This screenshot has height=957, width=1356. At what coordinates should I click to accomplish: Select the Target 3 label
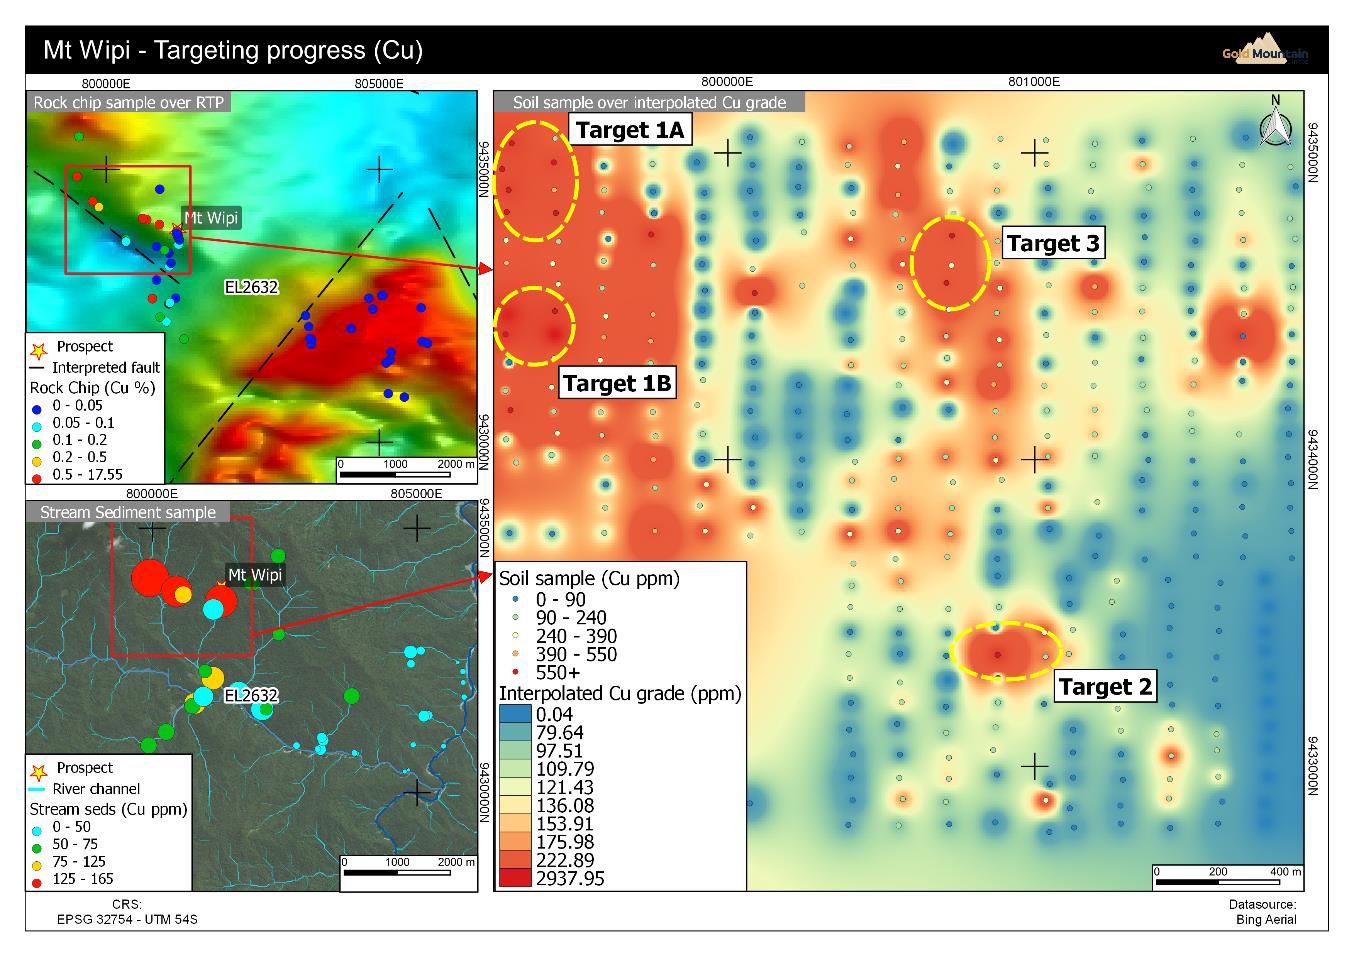[1053, 243]
